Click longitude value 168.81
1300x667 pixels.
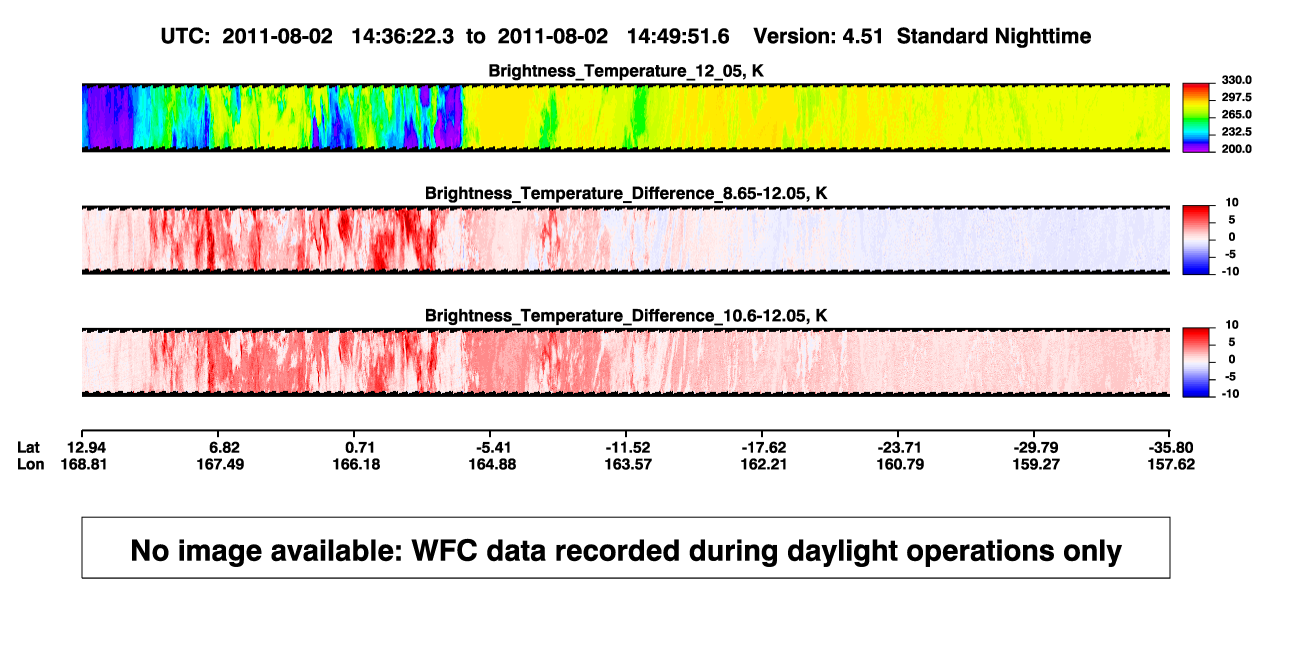(87, 464)
